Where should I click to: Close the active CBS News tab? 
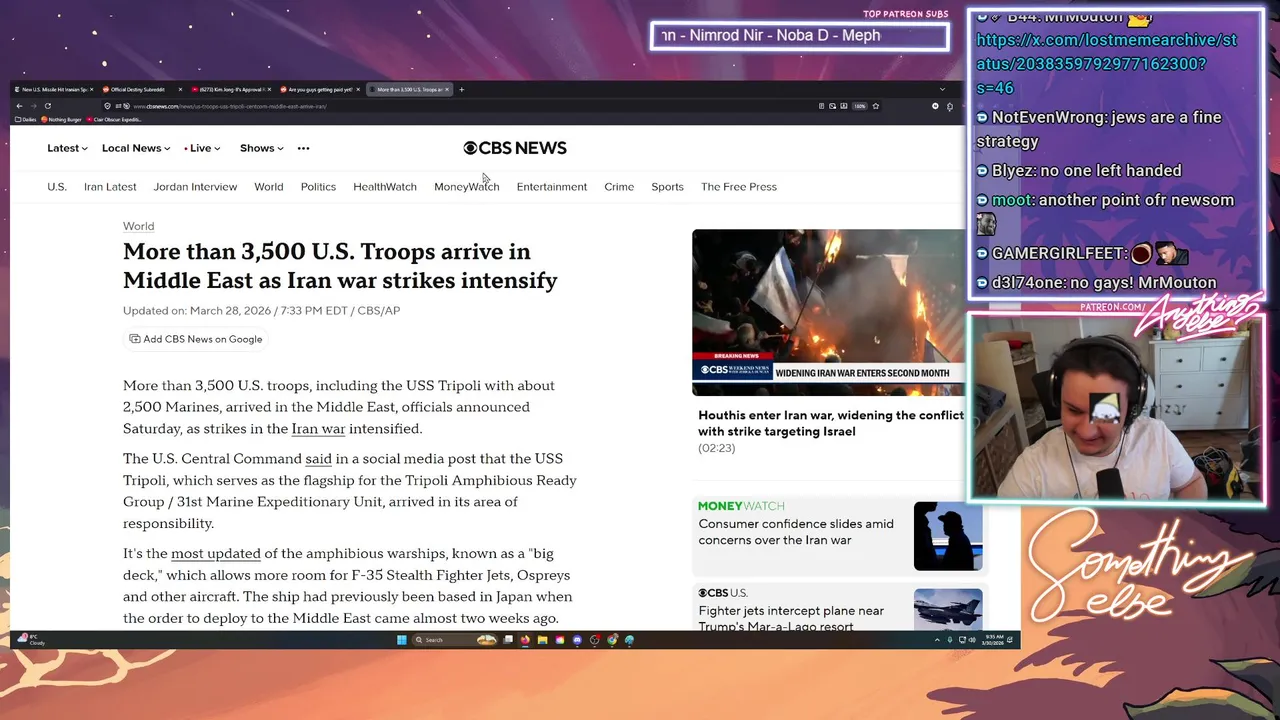coord(447,90)
